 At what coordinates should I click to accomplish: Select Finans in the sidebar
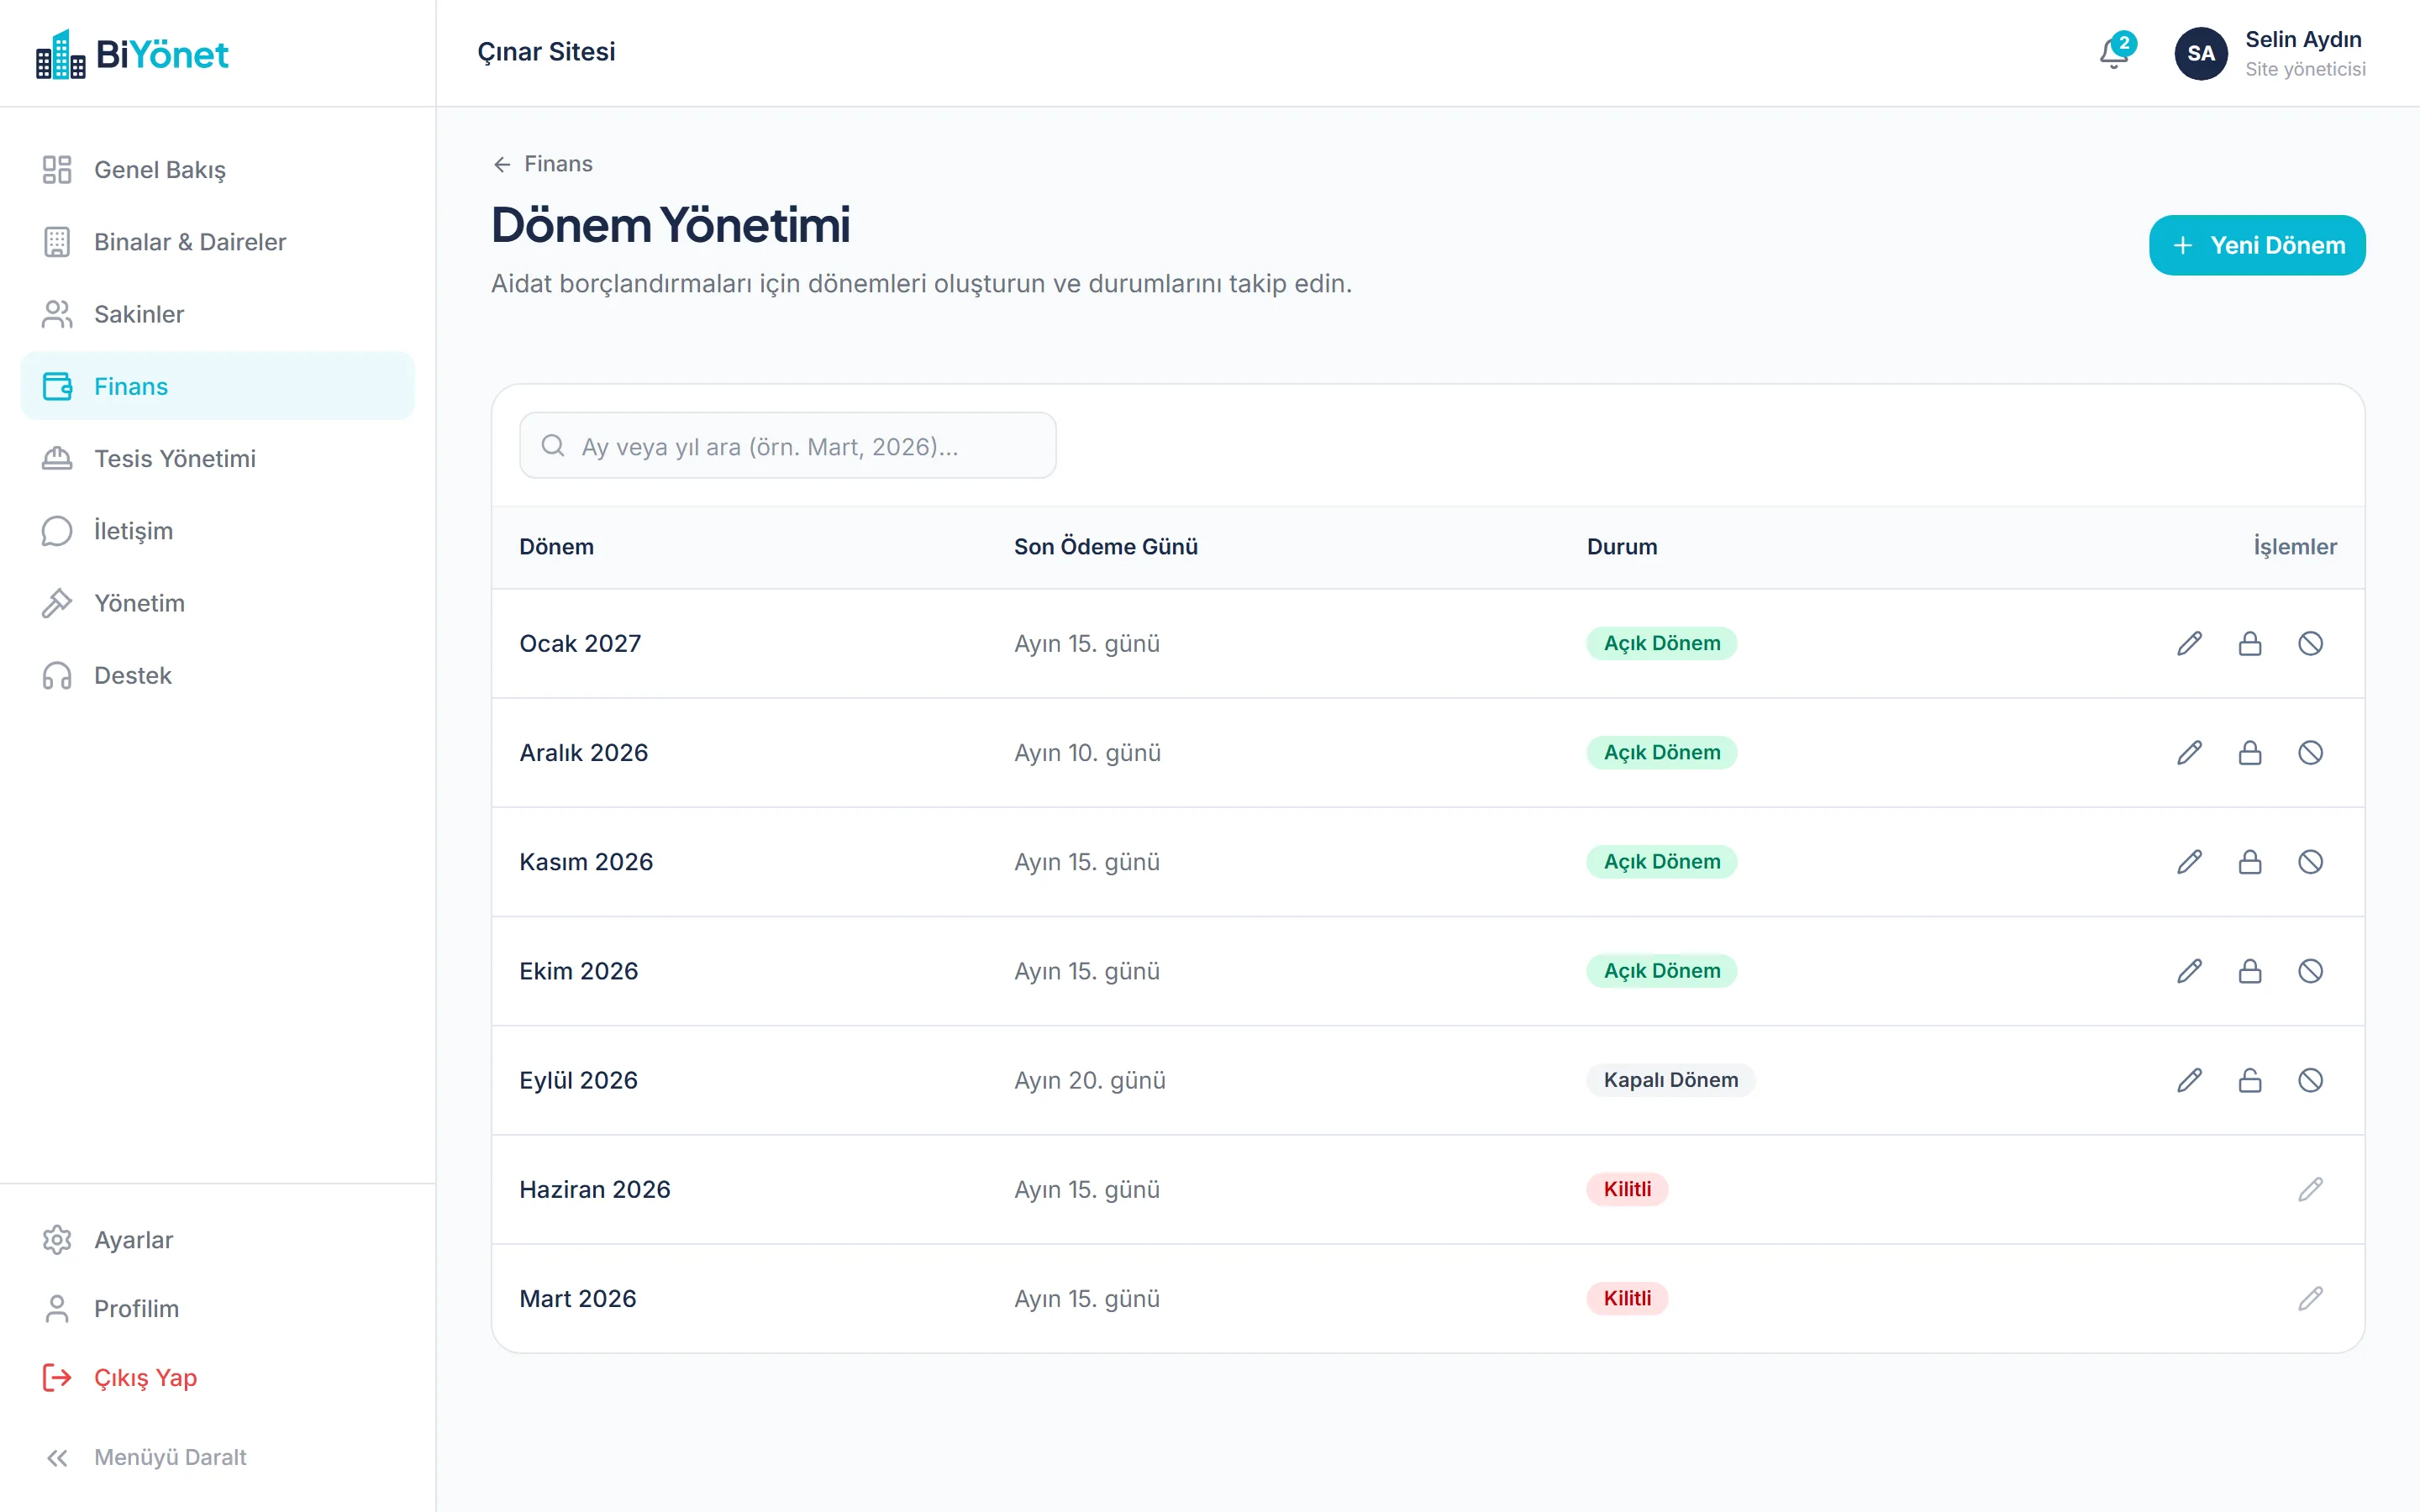pyautogui.click(x=217, y=386)
